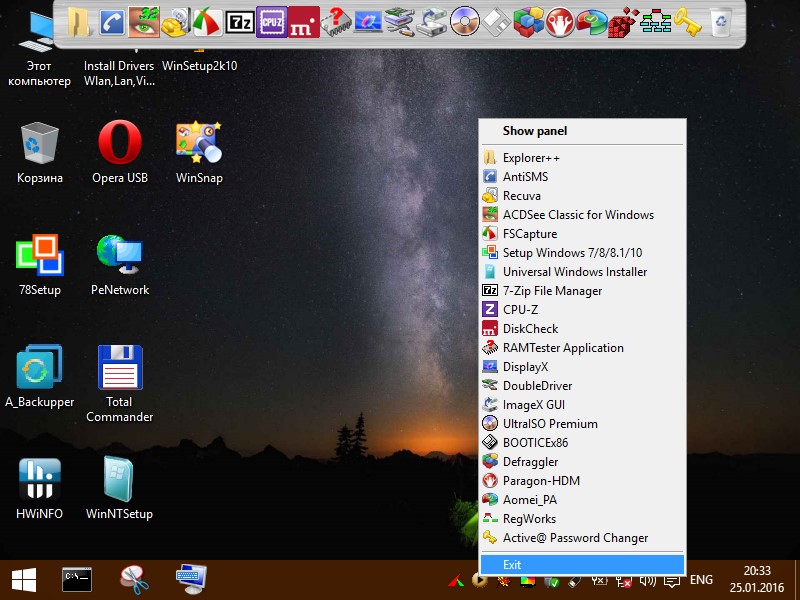
Task: Open DiskCheck red m icon in dock
Action: [304, 22]
